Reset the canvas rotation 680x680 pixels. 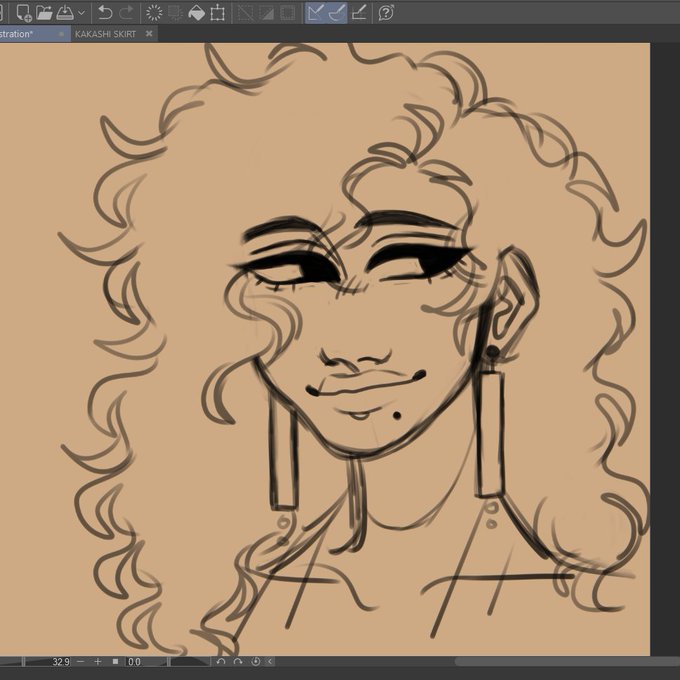tap(255, 661)
